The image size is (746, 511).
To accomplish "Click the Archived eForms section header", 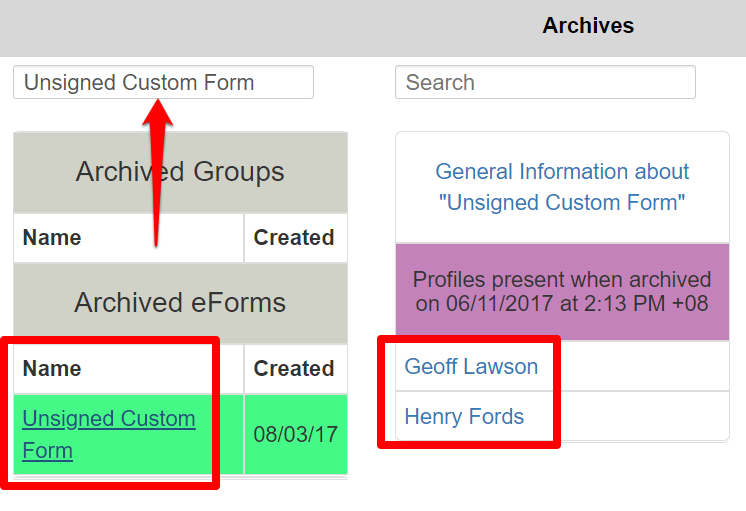I will coord(180,303).
